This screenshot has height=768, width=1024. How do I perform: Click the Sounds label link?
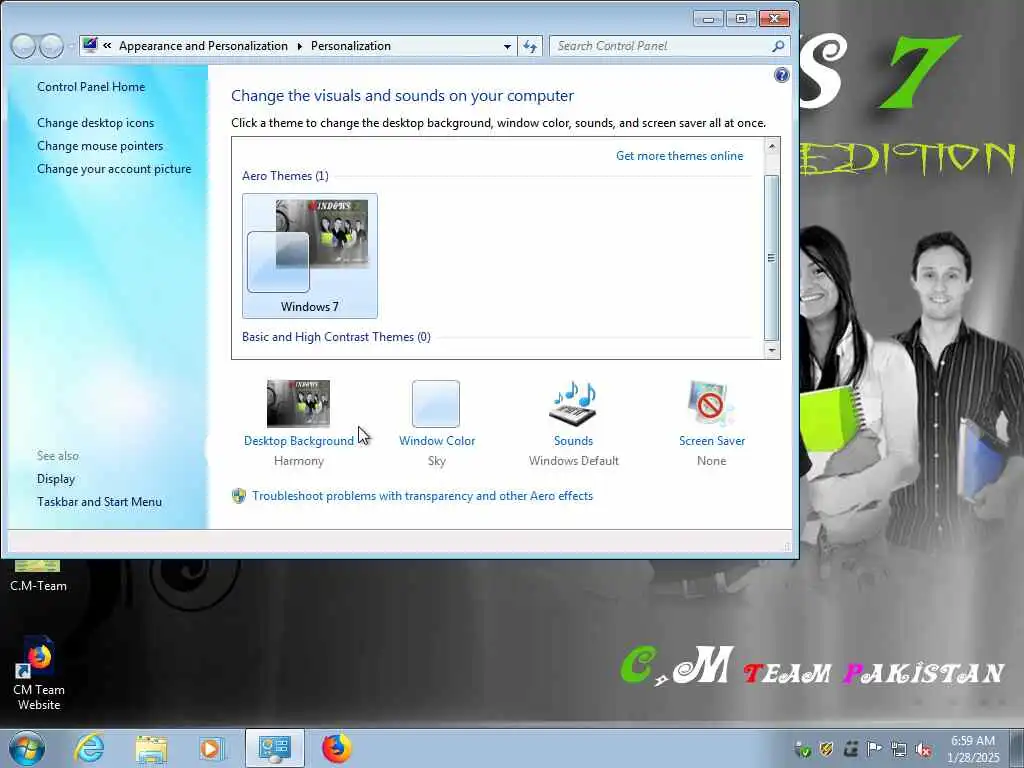pos(573,441)
